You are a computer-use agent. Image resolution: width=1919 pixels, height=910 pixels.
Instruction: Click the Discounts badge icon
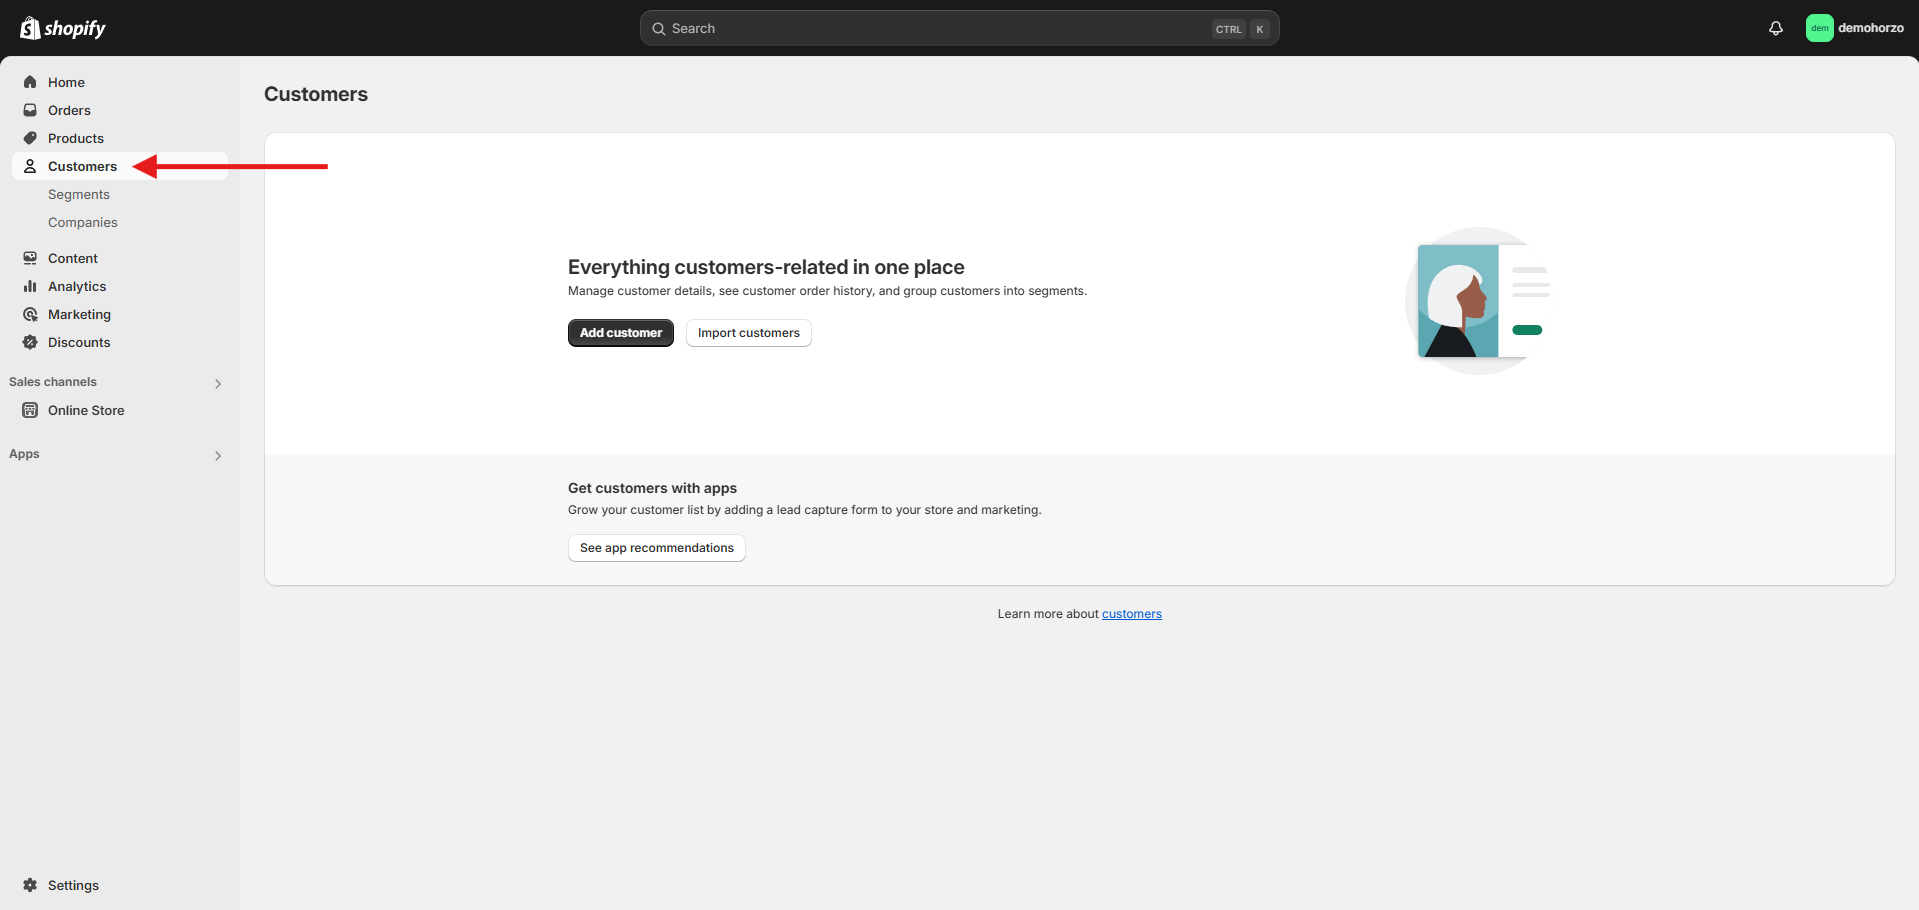(30, 342)
